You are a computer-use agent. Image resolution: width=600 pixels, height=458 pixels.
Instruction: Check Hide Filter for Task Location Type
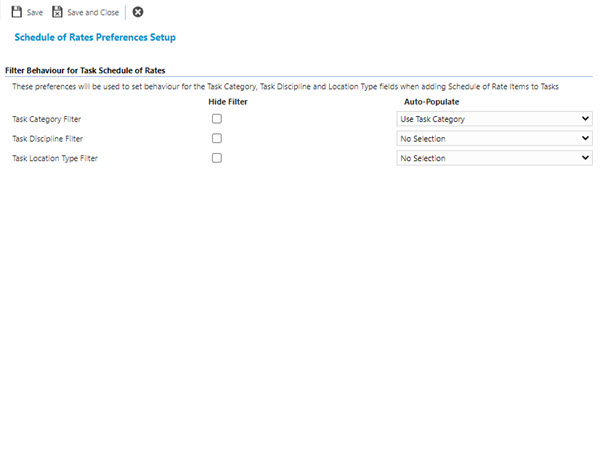click(x=217, y=158)
